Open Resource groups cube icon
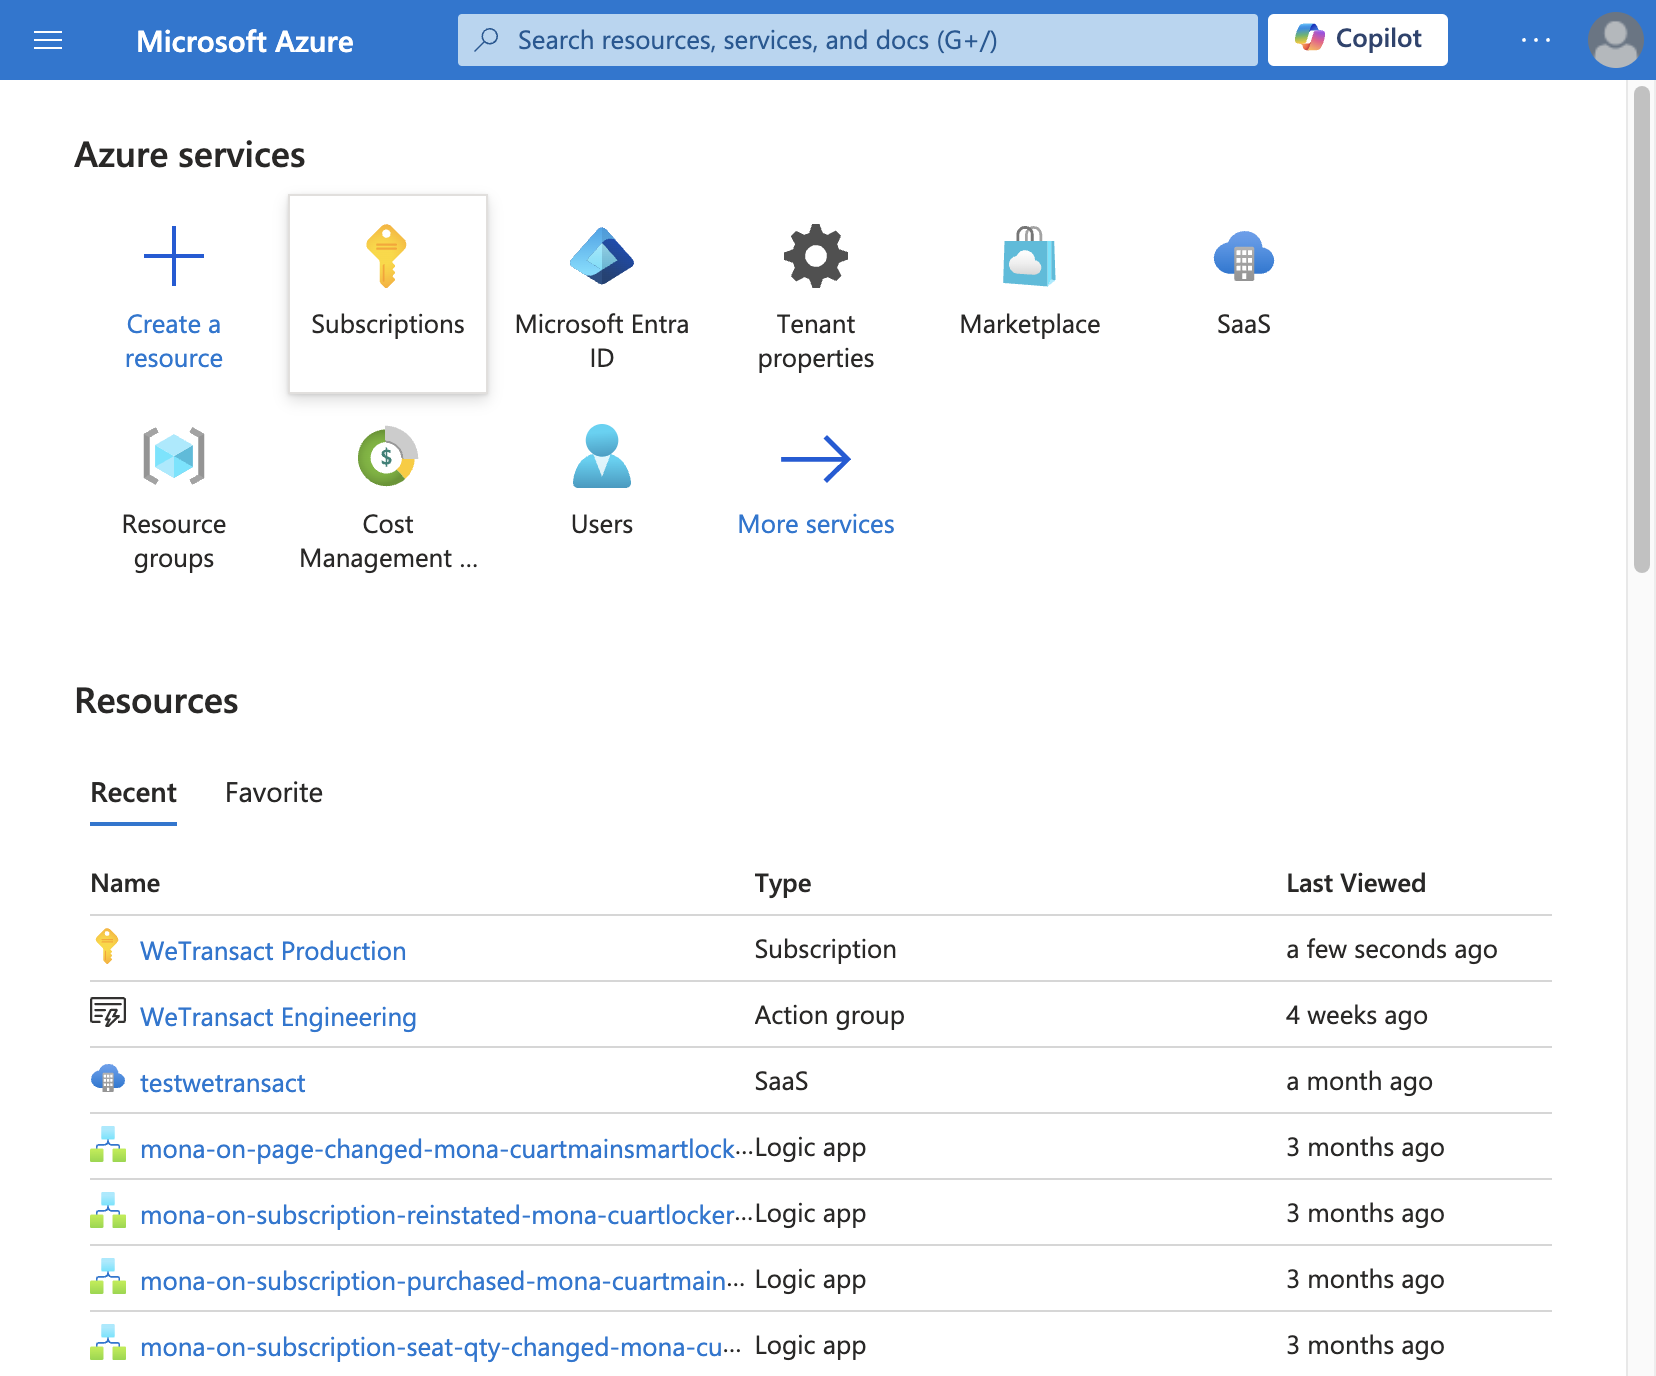This screenshot has height=1376, width=1656. (x=174, y=456)
